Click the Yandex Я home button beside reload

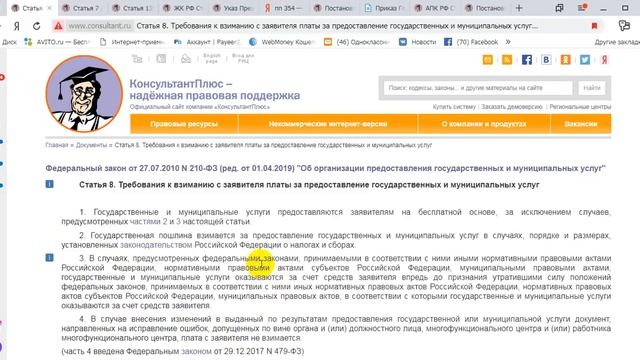17,26
